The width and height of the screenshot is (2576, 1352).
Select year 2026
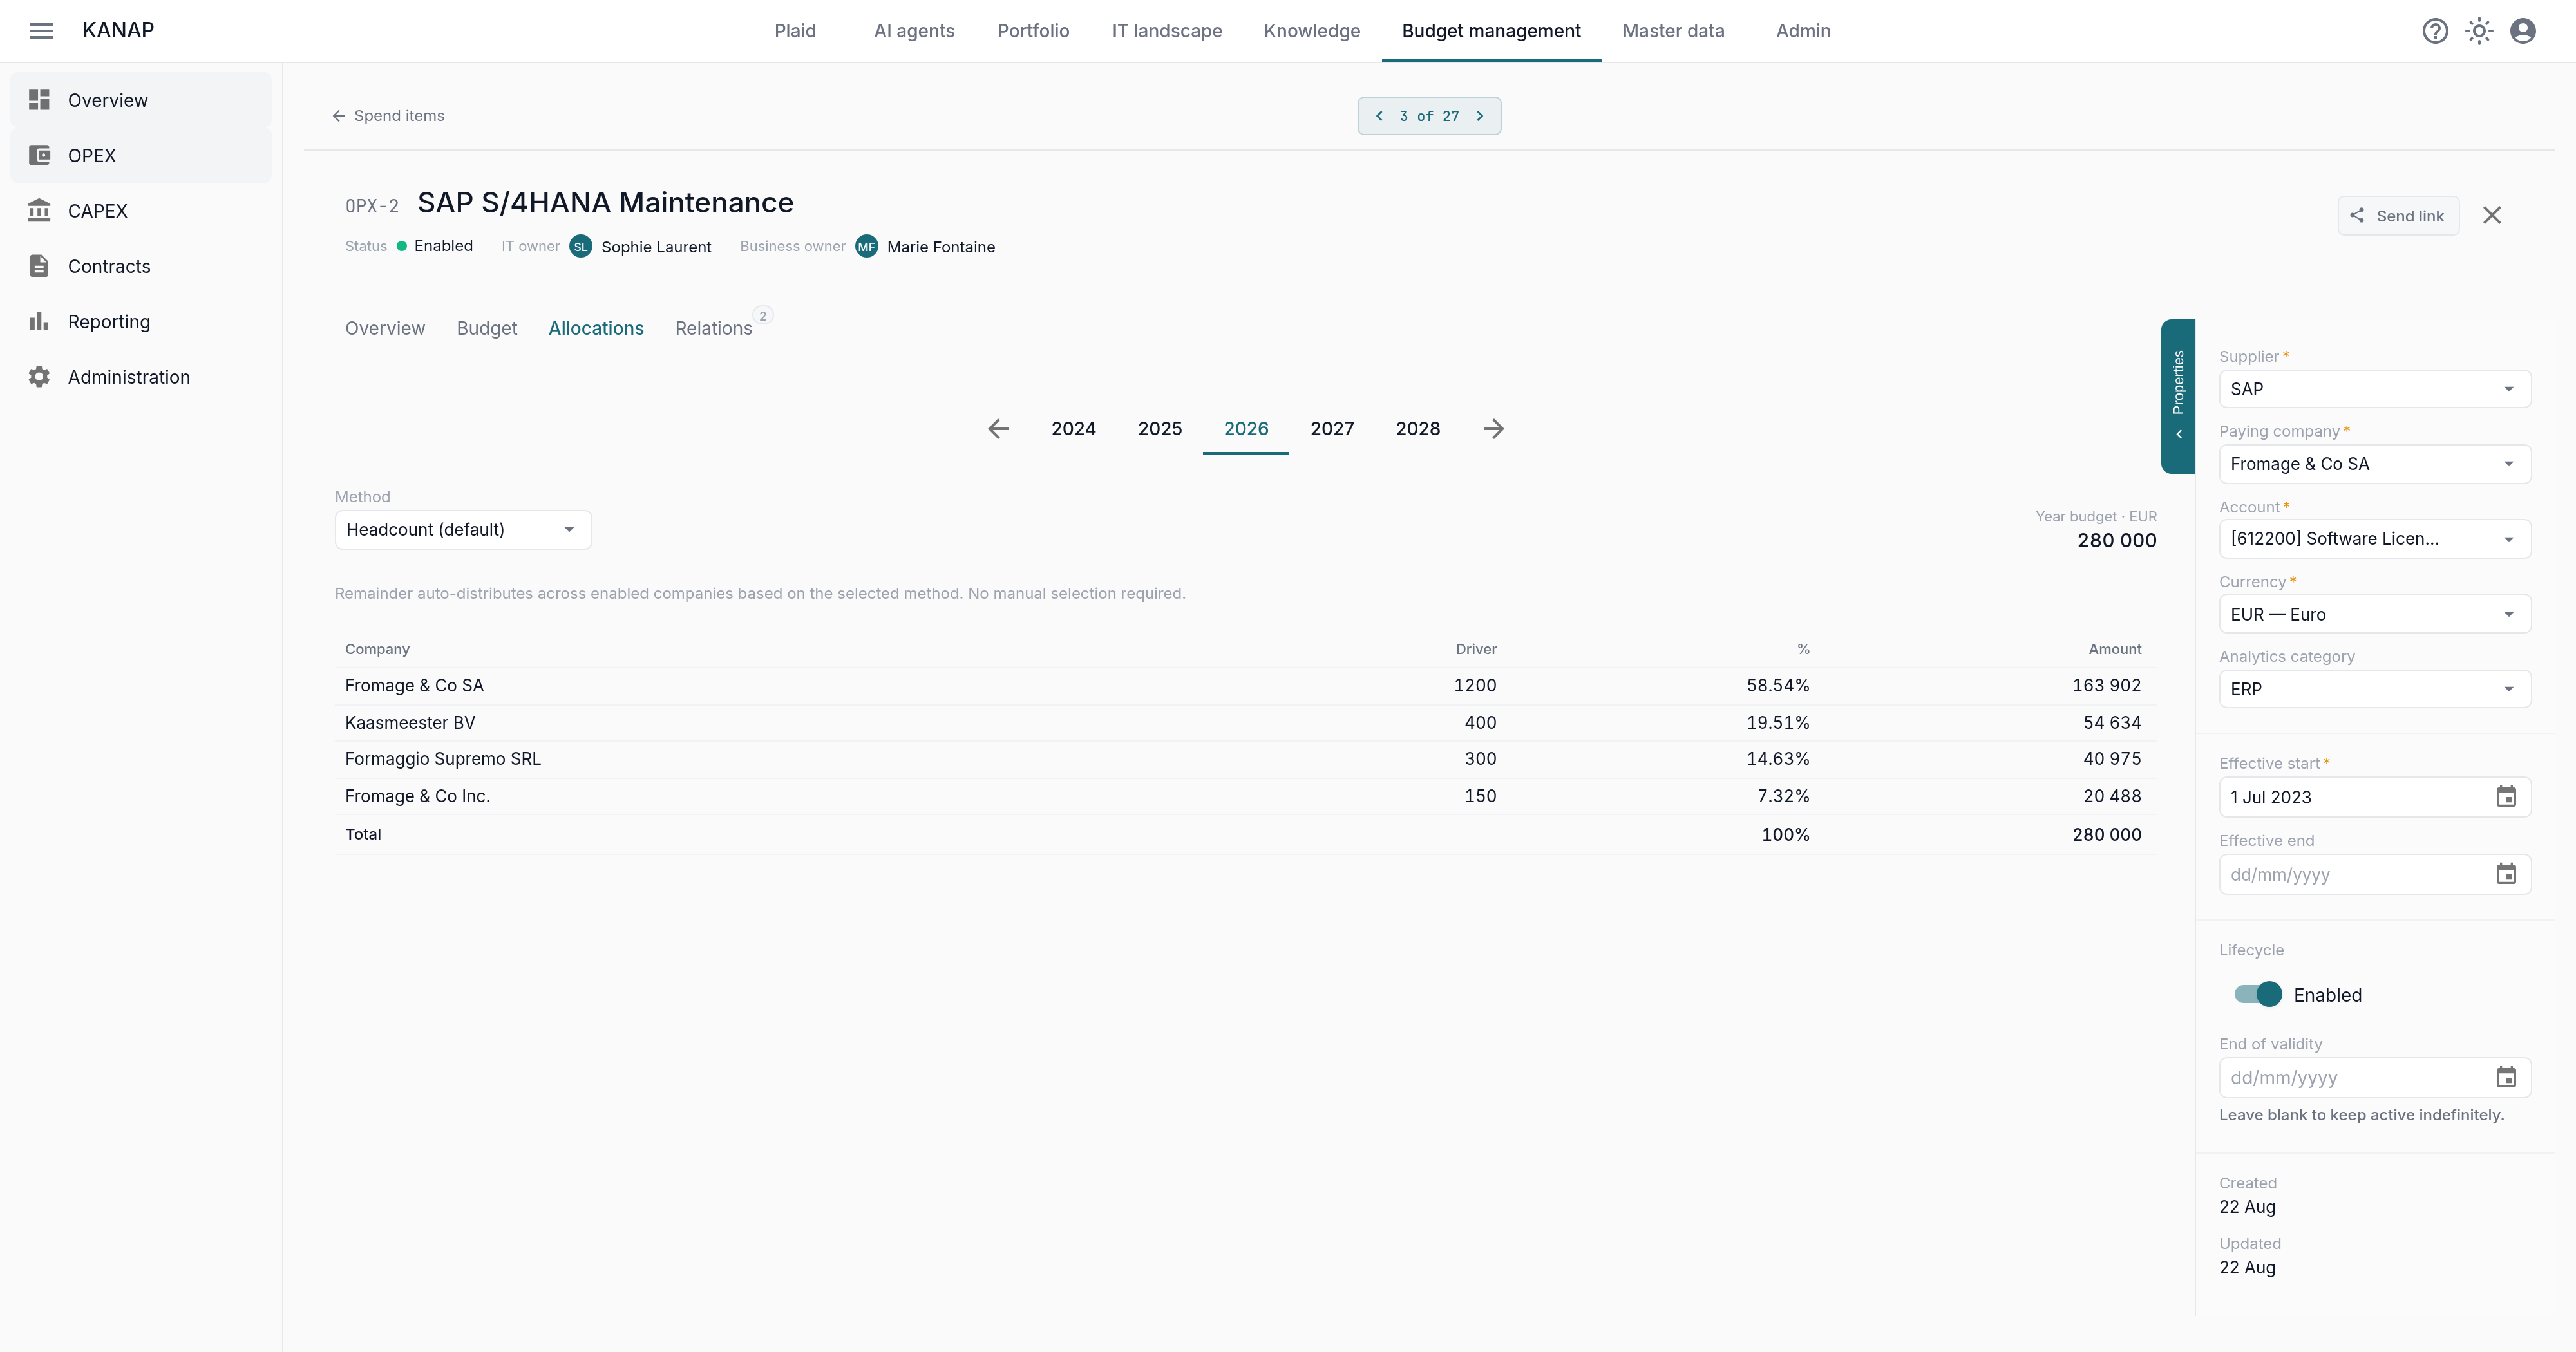coord(1246,429)
